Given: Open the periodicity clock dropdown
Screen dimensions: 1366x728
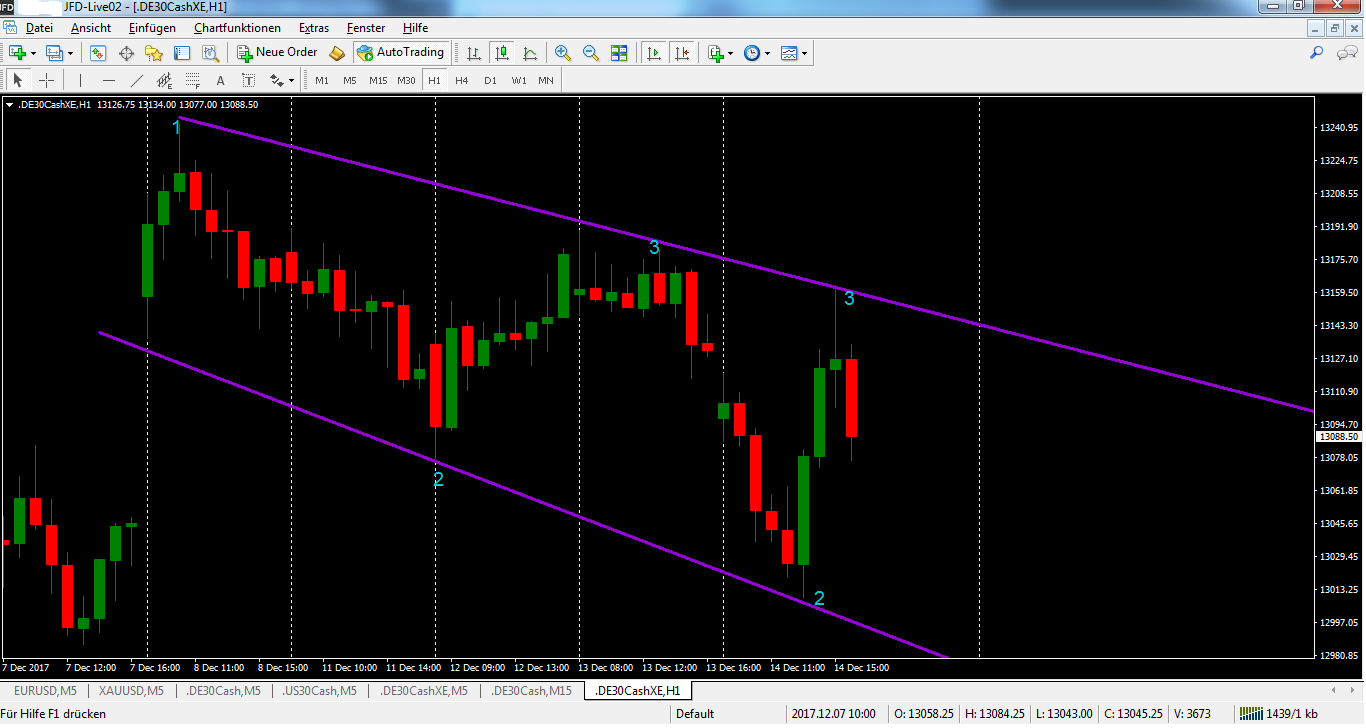Looking at the screenshot, I should pos(757,52).
